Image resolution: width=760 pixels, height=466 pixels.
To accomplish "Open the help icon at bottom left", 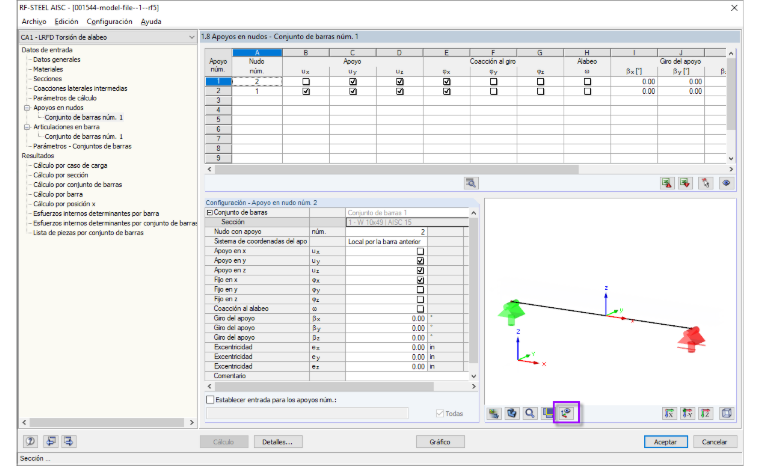I will [x=31, y=441].
